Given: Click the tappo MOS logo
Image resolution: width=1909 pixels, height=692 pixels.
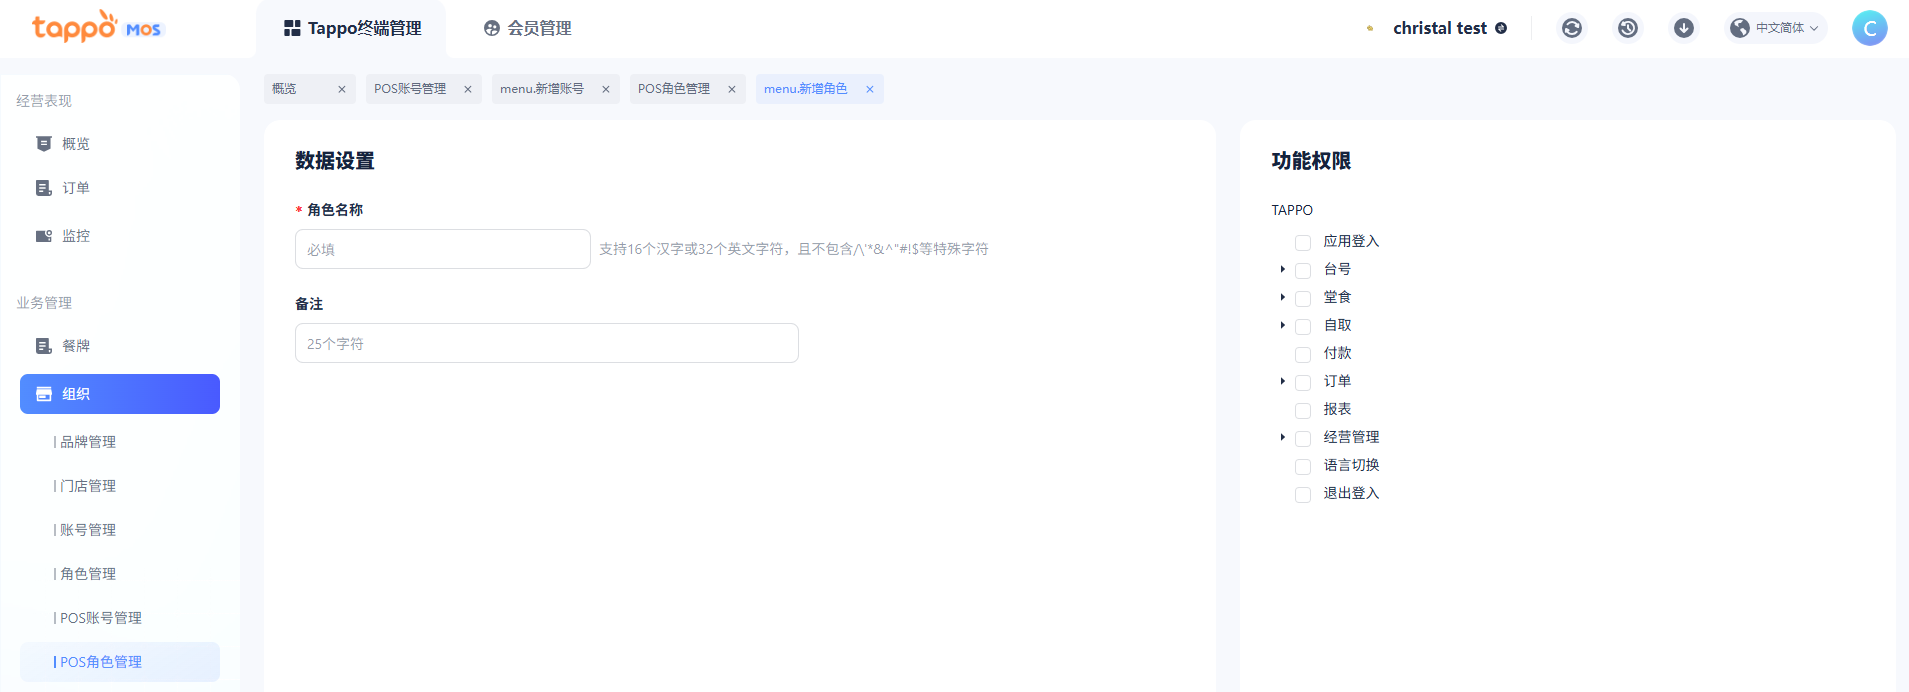Looking at the screenshot, I should (x=96, y=28).
